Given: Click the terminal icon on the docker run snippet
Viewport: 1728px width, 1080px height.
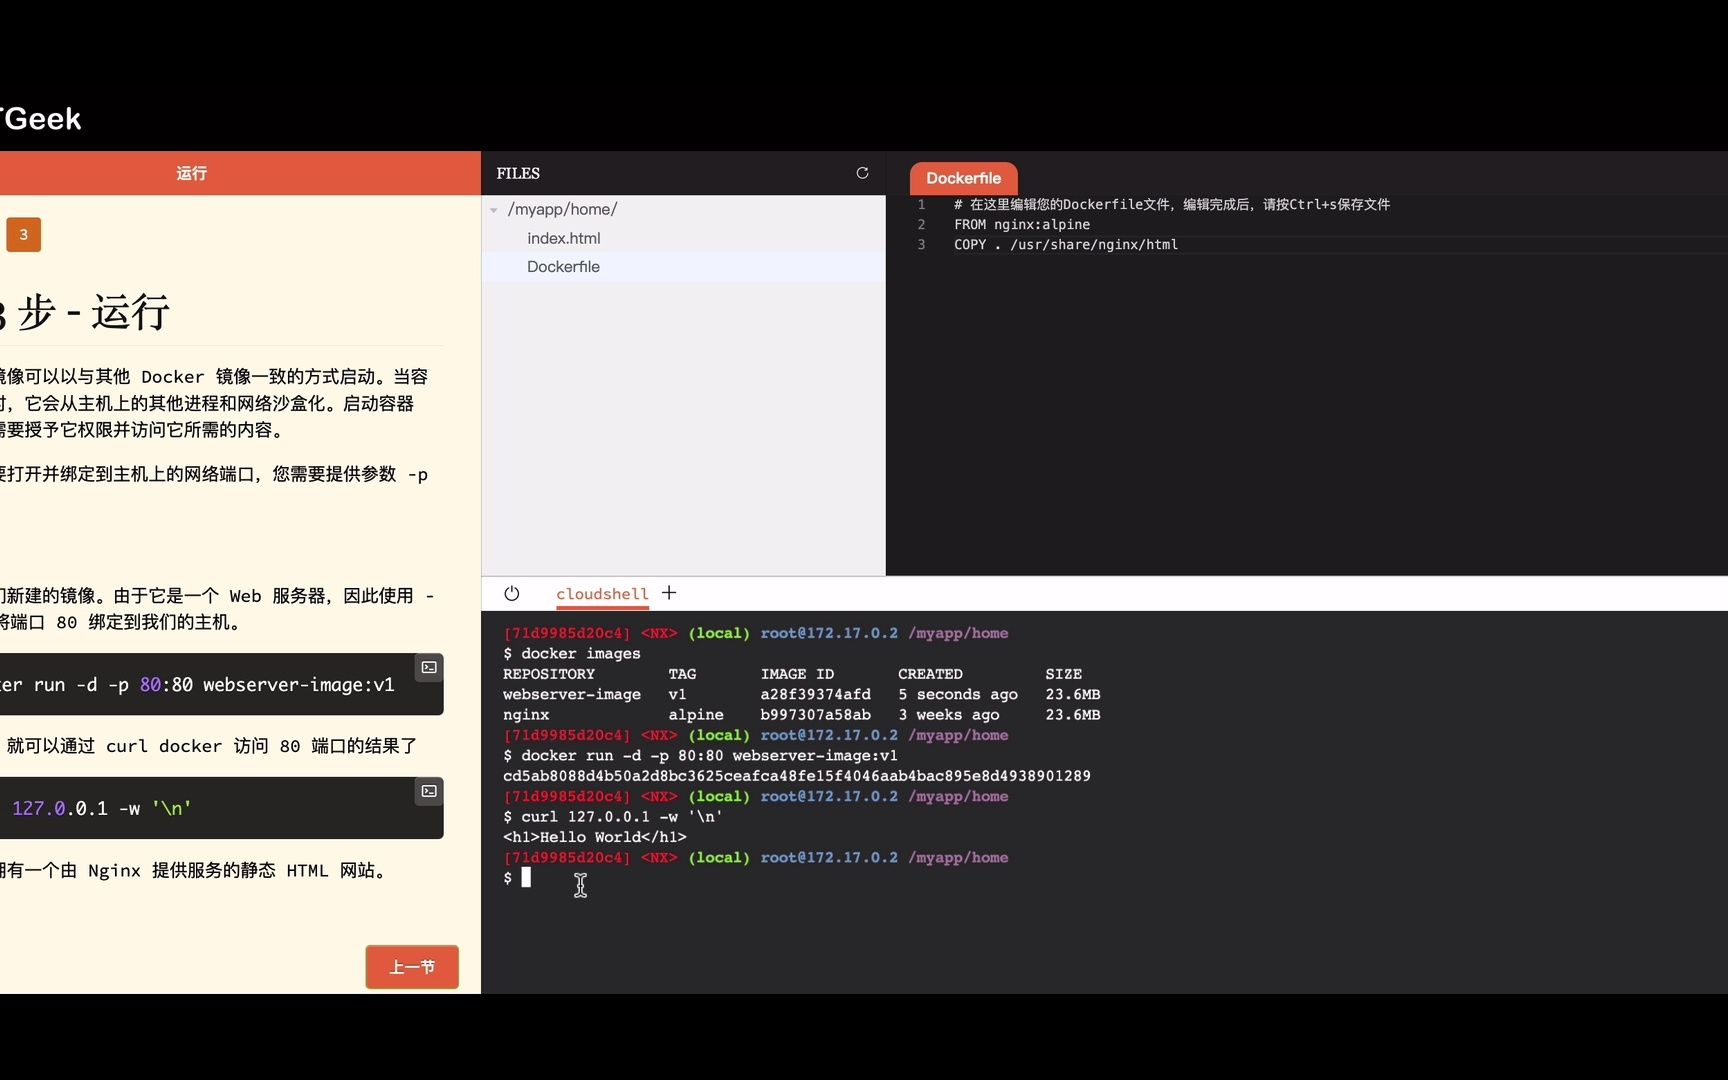Looking at the screenshot, I should coord(428,667).
